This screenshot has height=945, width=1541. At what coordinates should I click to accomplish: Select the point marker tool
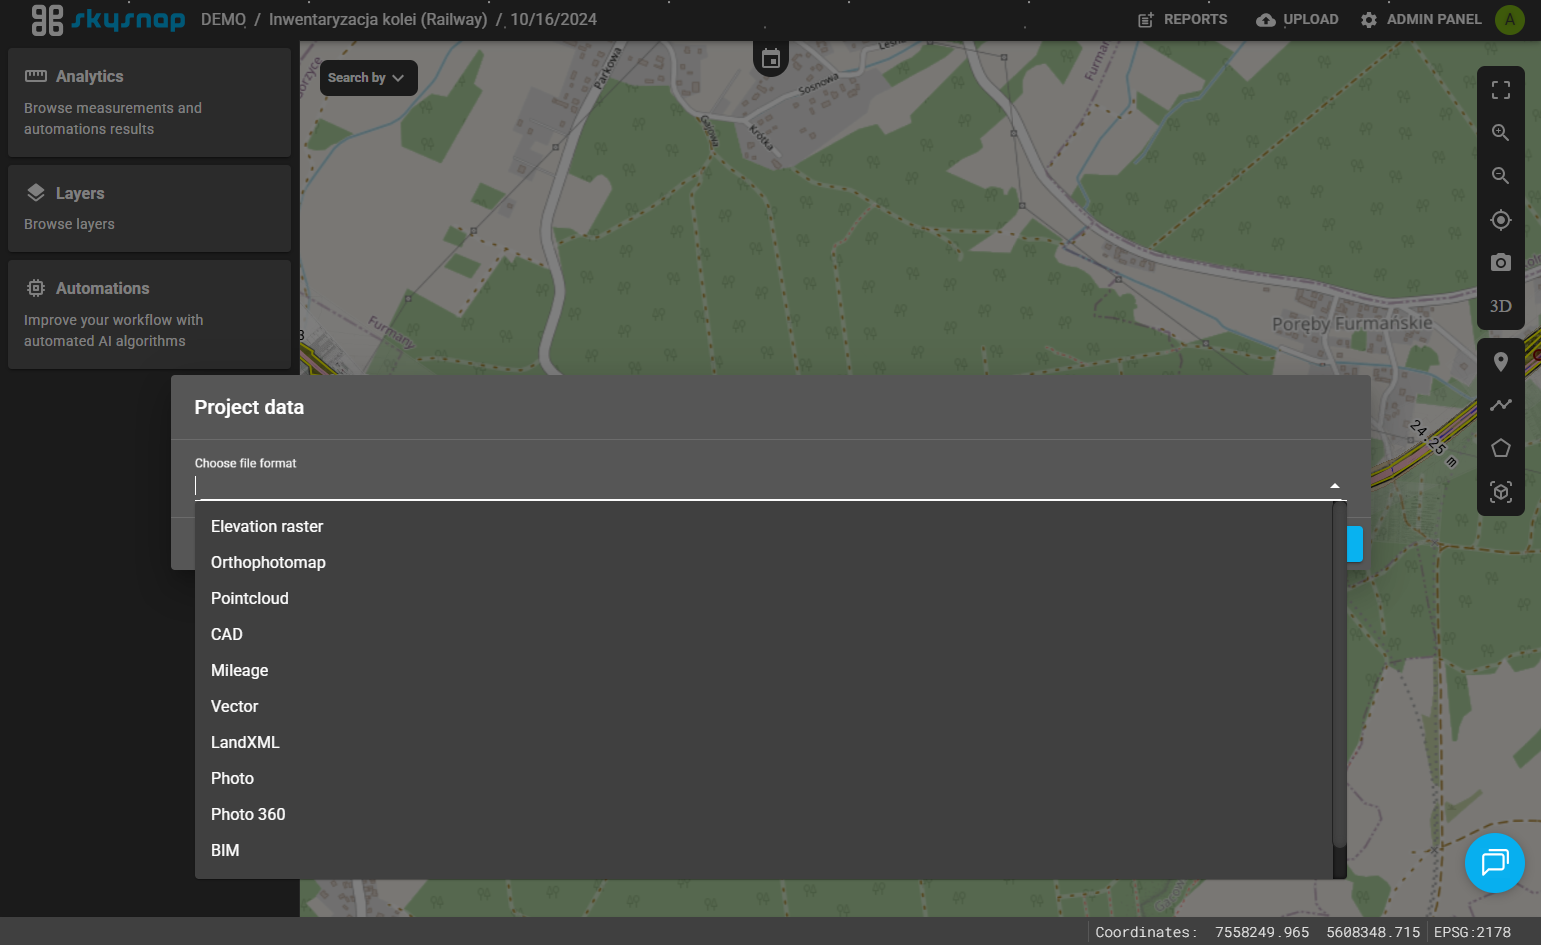tap(1501, 362)
